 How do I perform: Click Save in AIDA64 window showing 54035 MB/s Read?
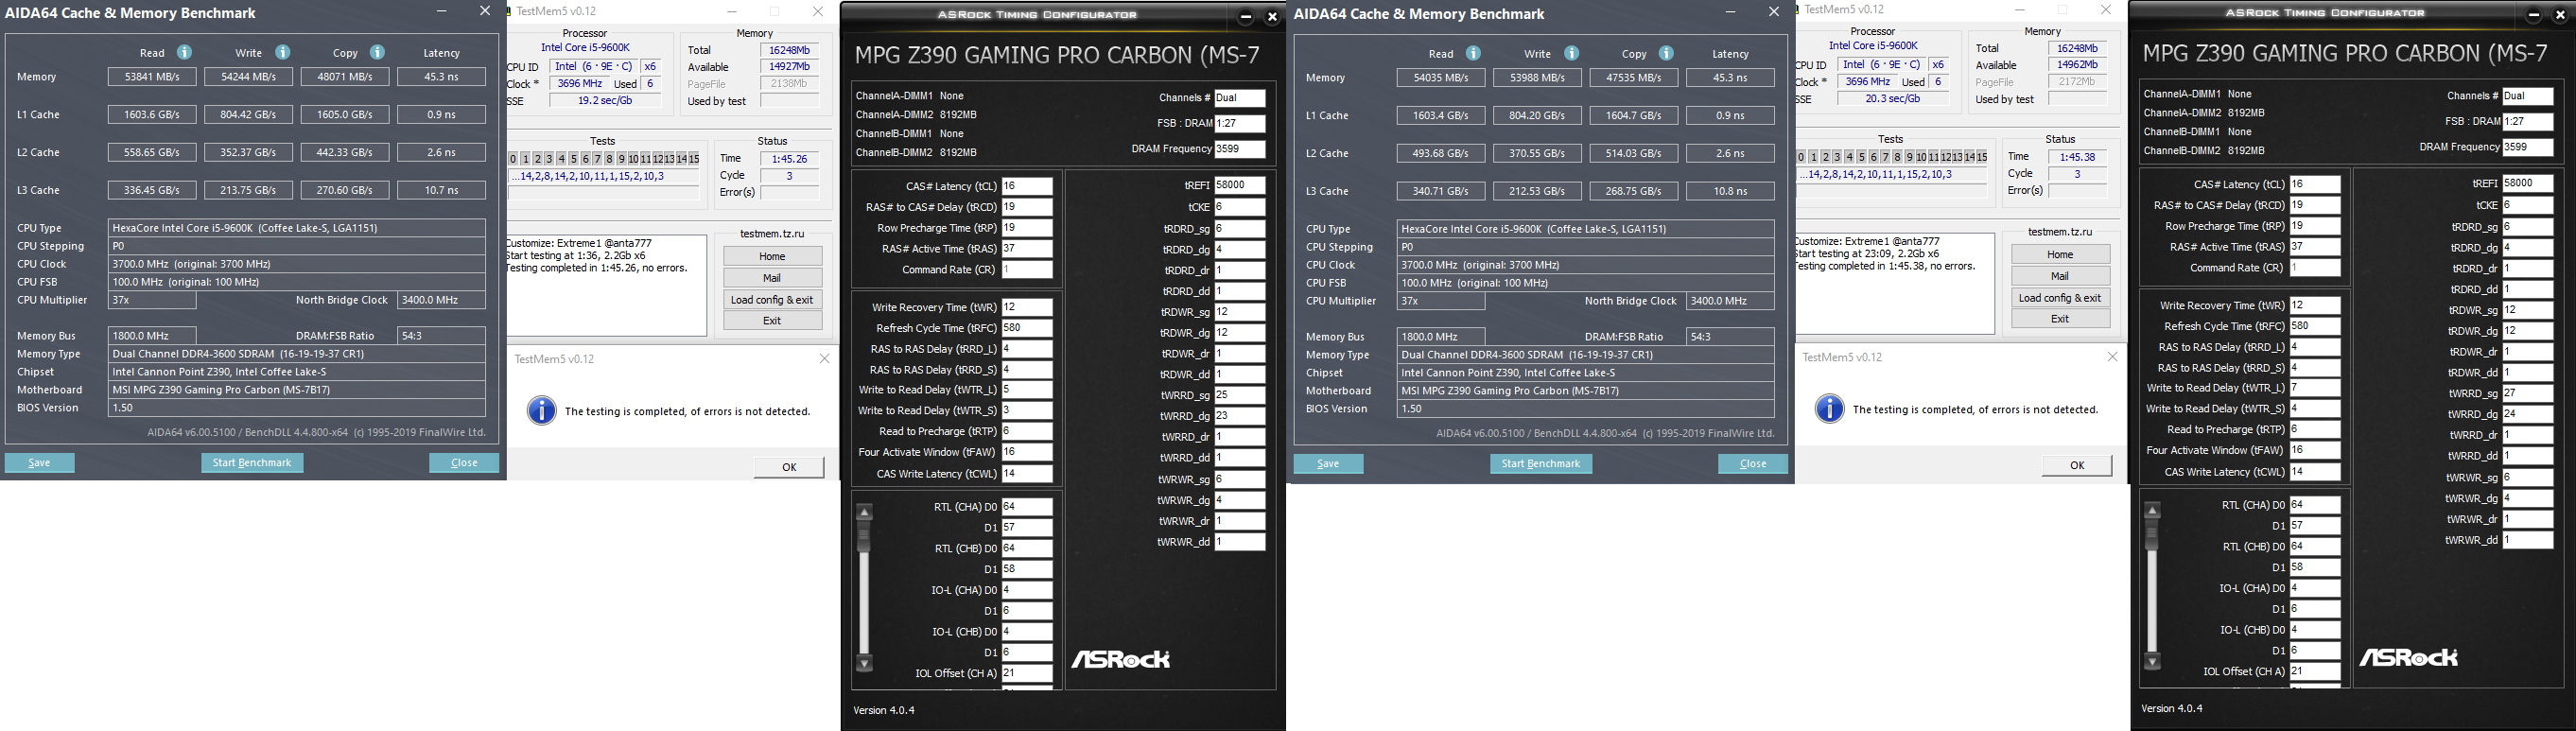coord(1328,464)
